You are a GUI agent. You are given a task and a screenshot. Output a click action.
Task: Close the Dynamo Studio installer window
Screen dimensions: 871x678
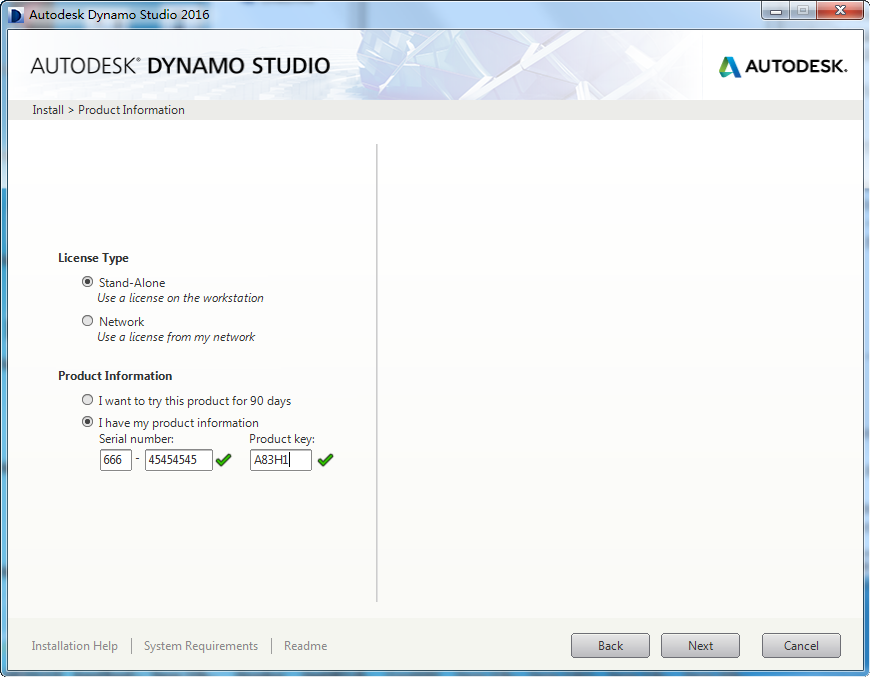pos(839,11)
